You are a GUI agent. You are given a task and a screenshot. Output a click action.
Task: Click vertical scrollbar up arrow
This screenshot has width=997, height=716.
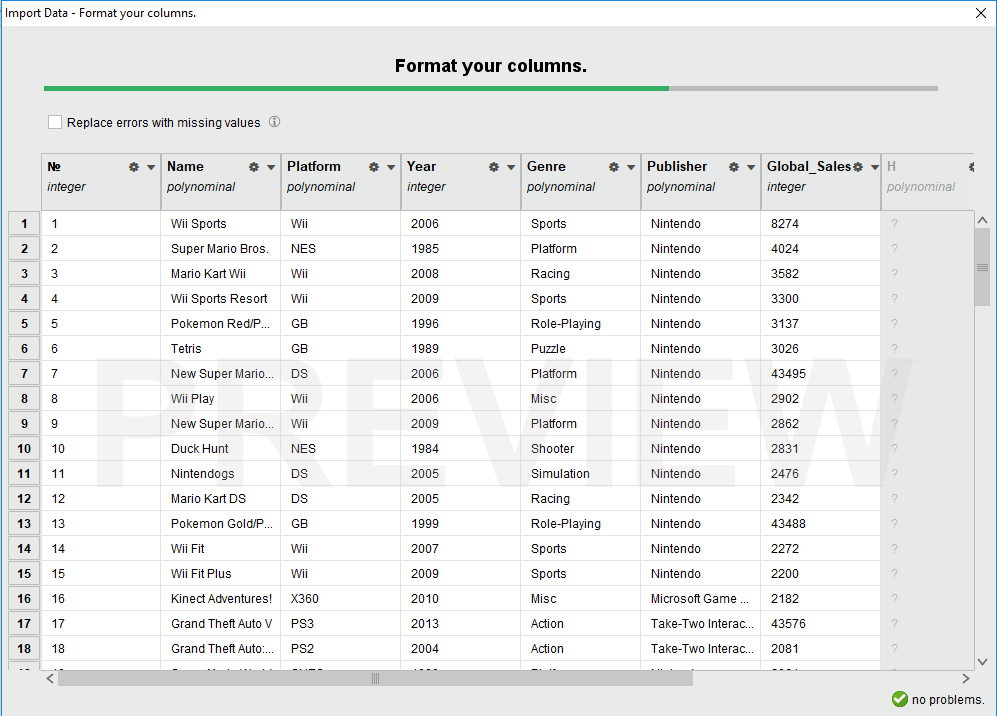[982, 220]
